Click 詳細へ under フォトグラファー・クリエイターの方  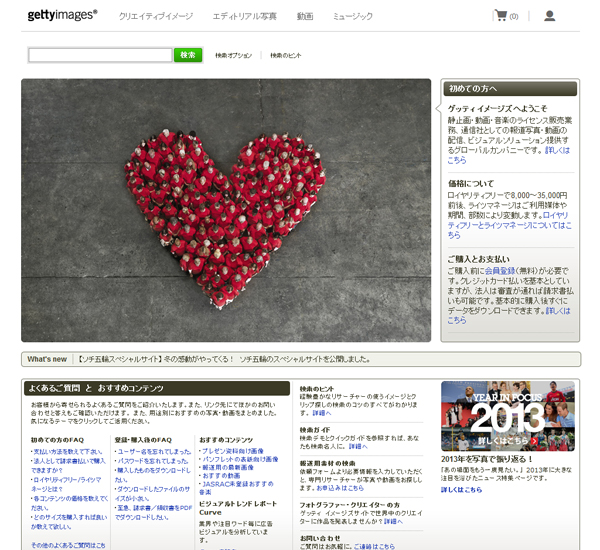tap(393, 521)
